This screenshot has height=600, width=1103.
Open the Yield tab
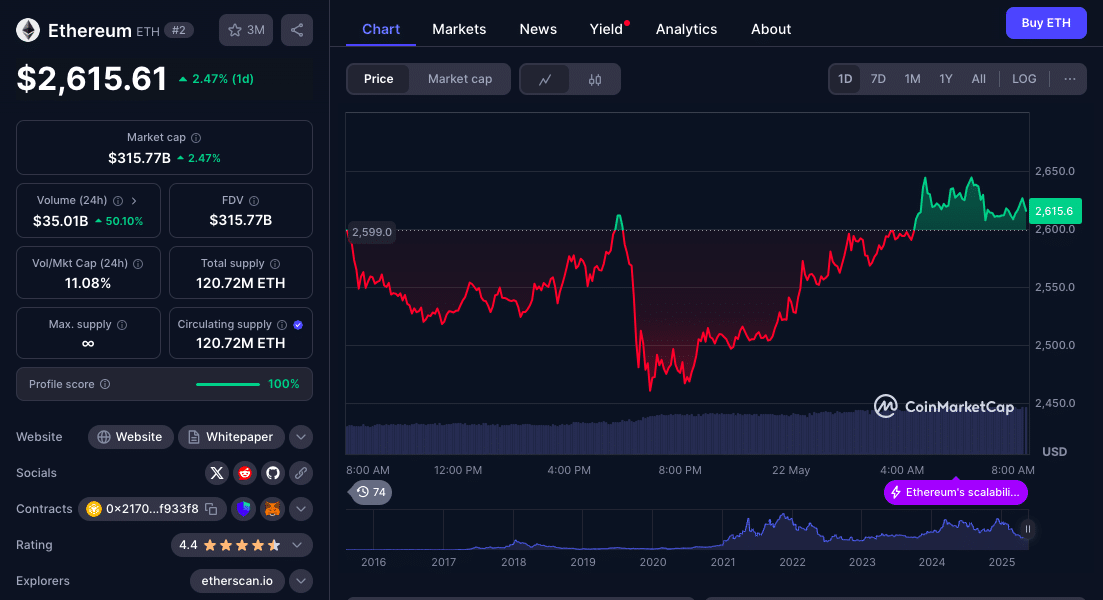(x=606, y=30)
